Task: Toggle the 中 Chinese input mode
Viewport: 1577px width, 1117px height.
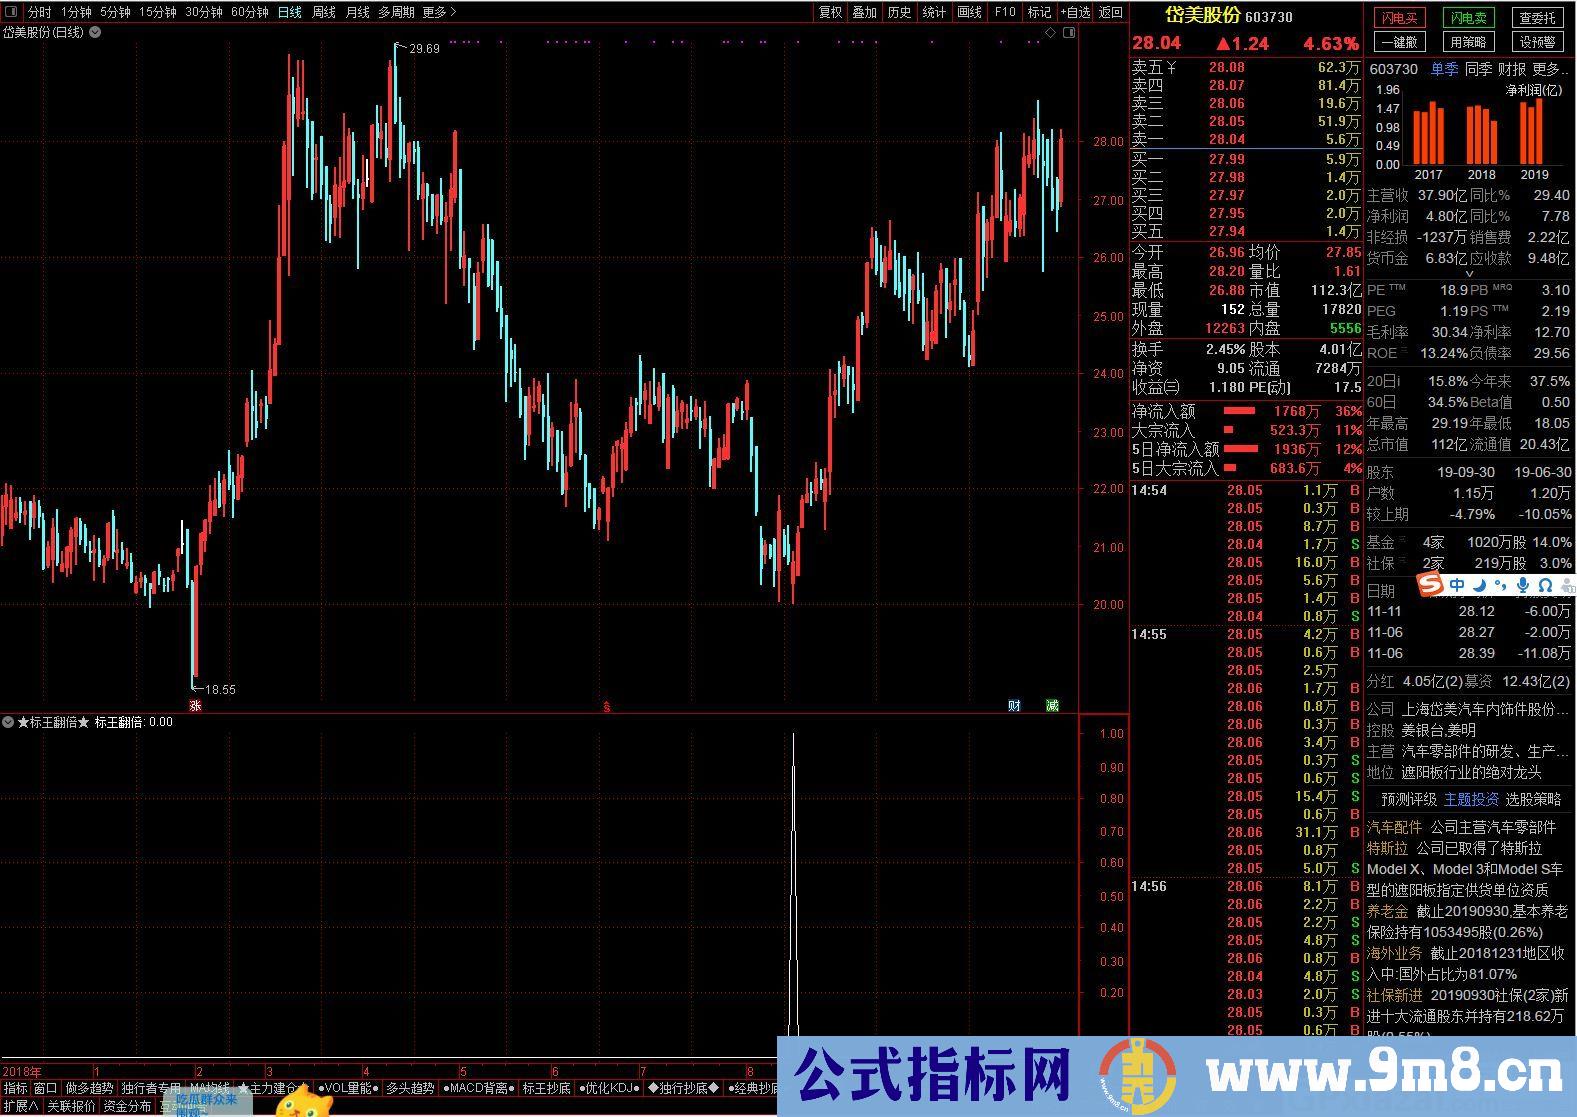Action: [1457, 585]
